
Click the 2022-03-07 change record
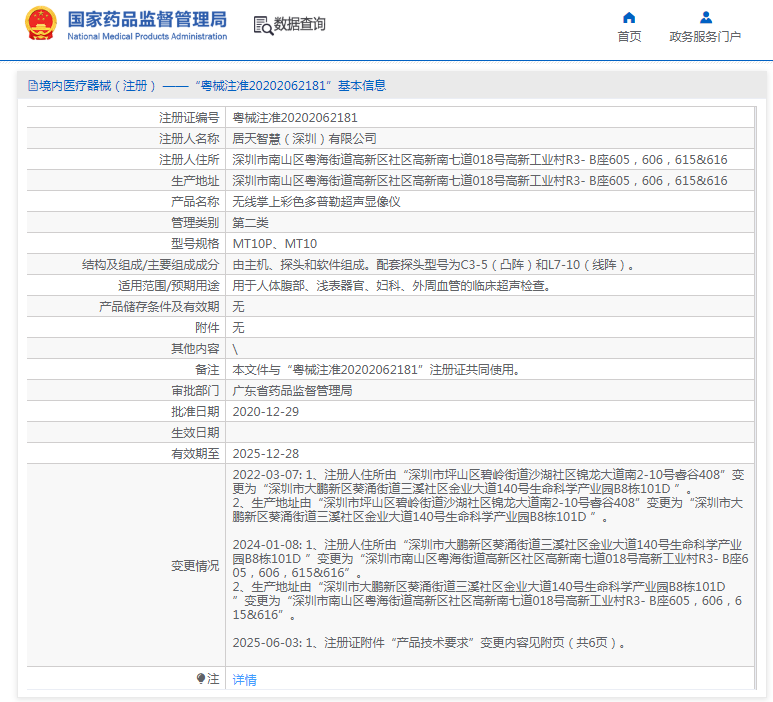[x=489, y=496]
